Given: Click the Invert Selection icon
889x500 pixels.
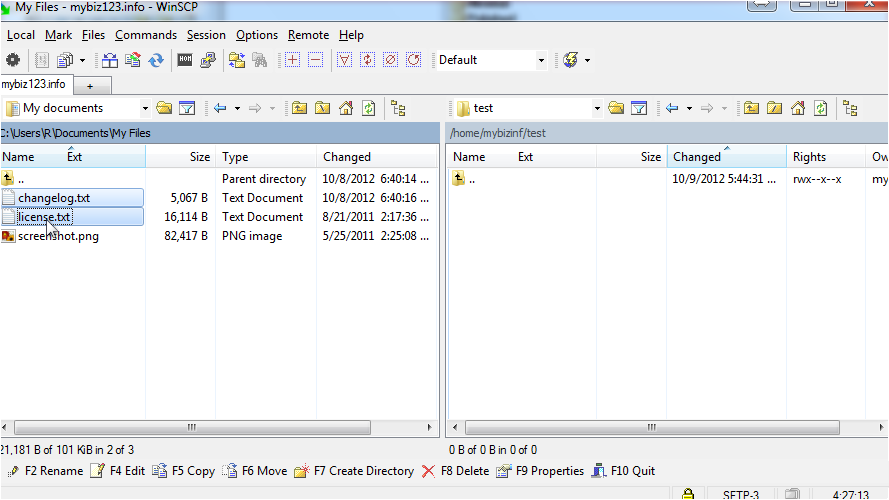Looking at the screenshot, I should (367, 60).
